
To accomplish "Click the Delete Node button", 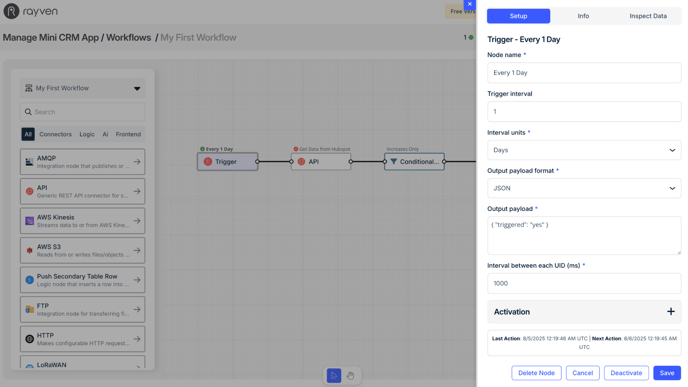I will pyautogui.click(x=536, y=373).
